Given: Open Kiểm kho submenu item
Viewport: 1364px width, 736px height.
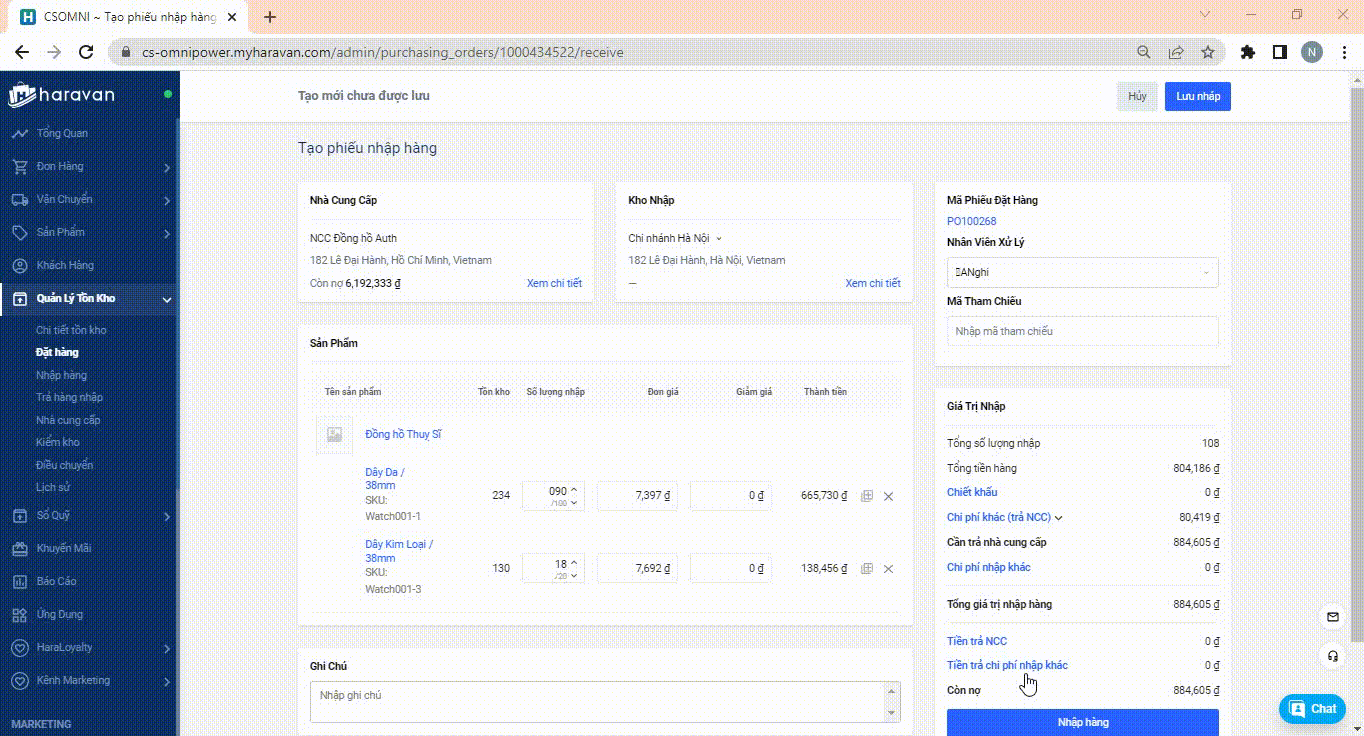Looking at the screenshot, I should tap(58, 442).
